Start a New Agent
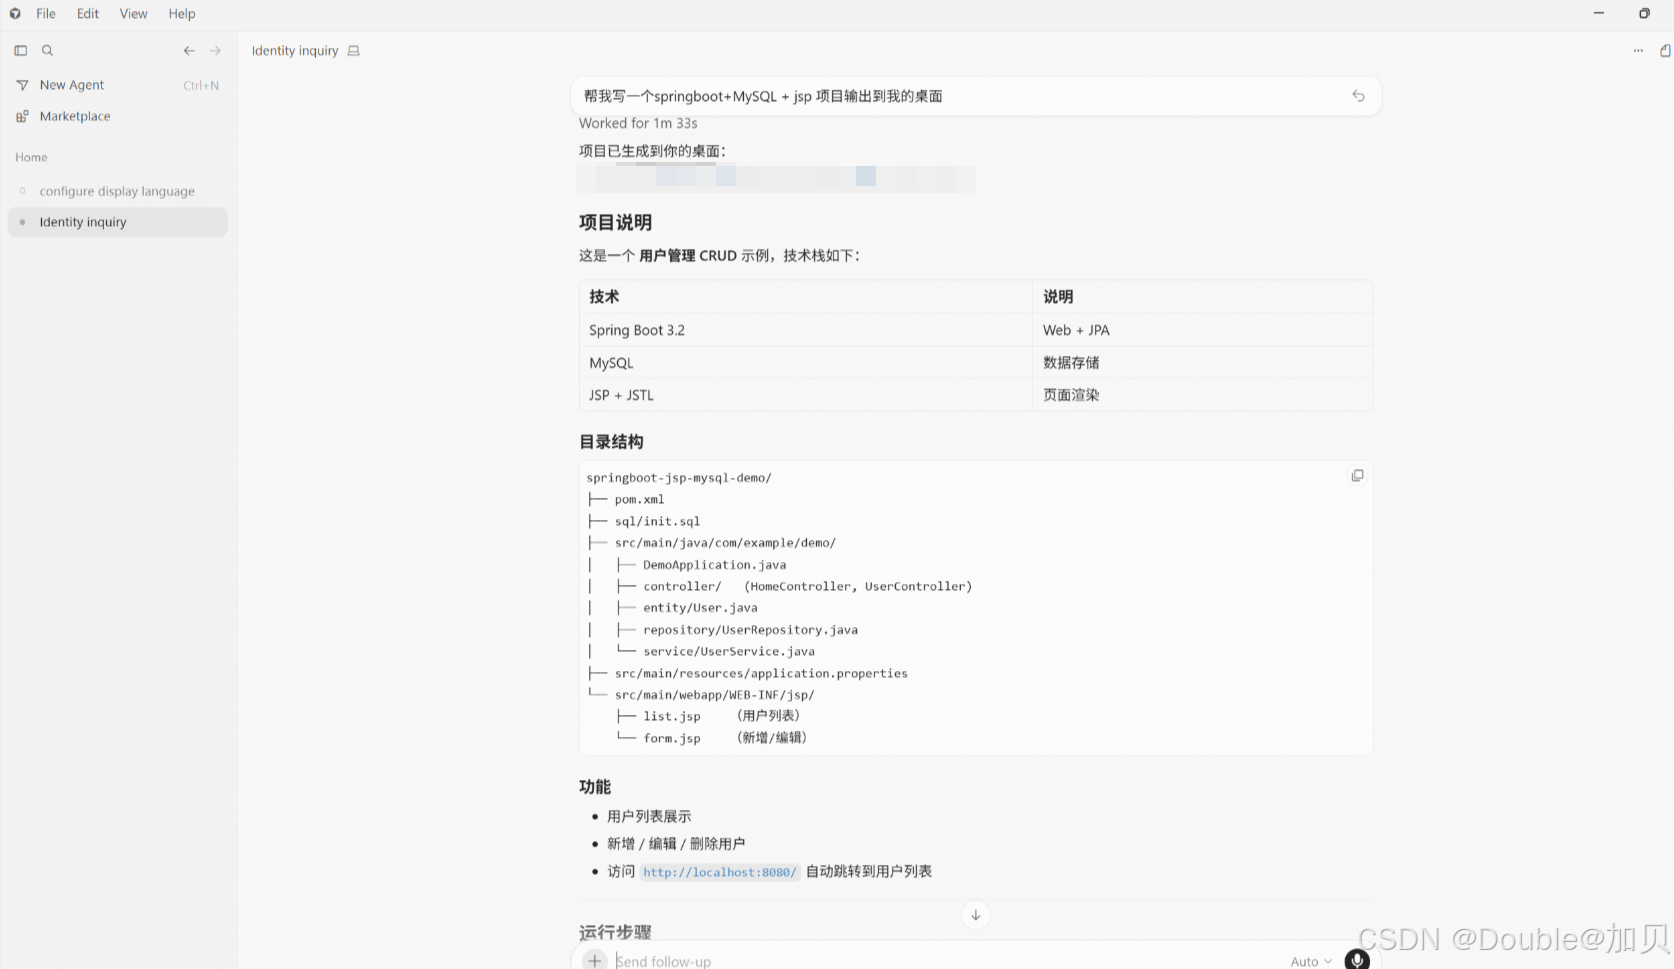 tap(118, 85)
